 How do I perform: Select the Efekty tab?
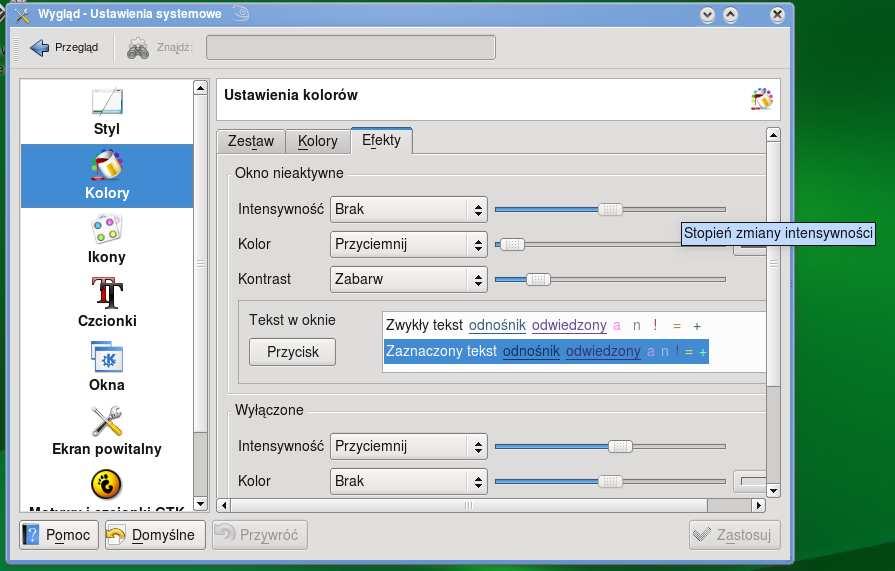[381, 140]
